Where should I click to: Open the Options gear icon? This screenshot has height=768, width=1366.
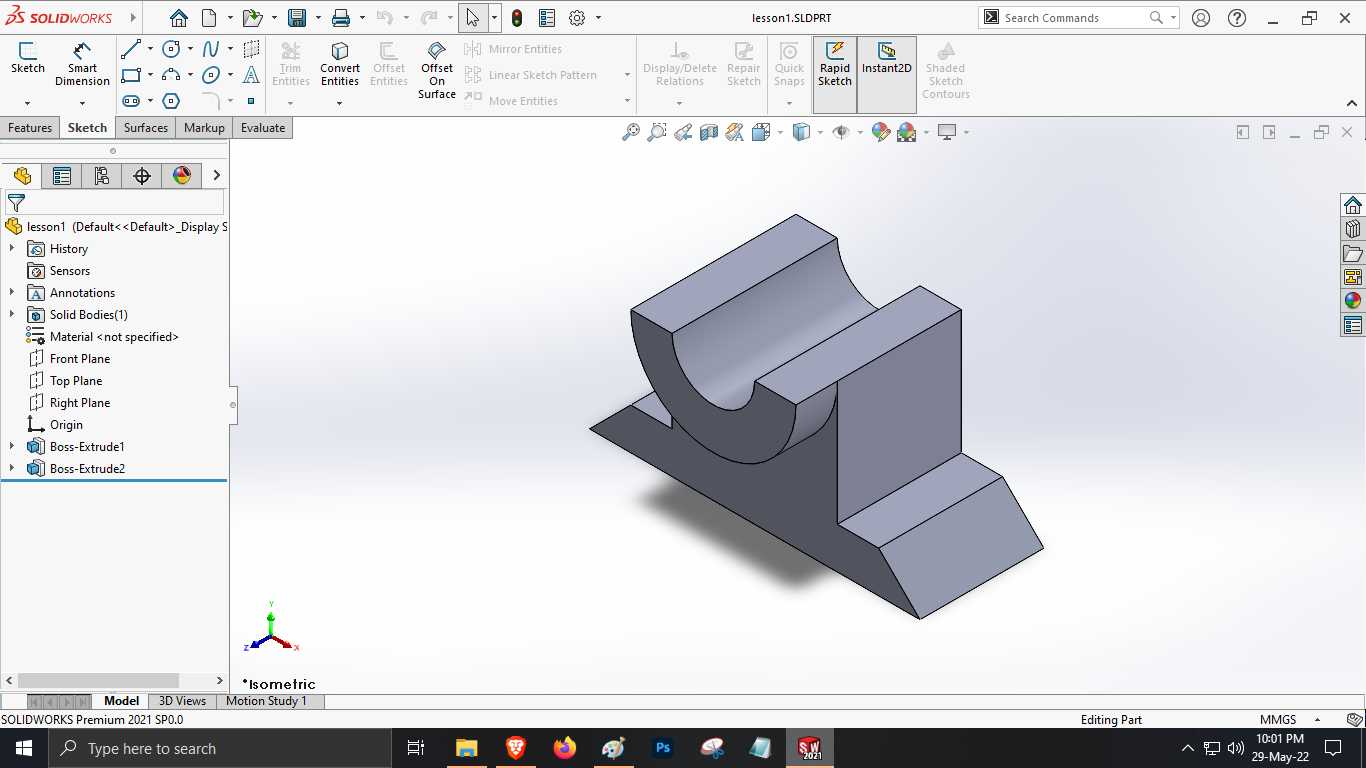click(577, 18)
